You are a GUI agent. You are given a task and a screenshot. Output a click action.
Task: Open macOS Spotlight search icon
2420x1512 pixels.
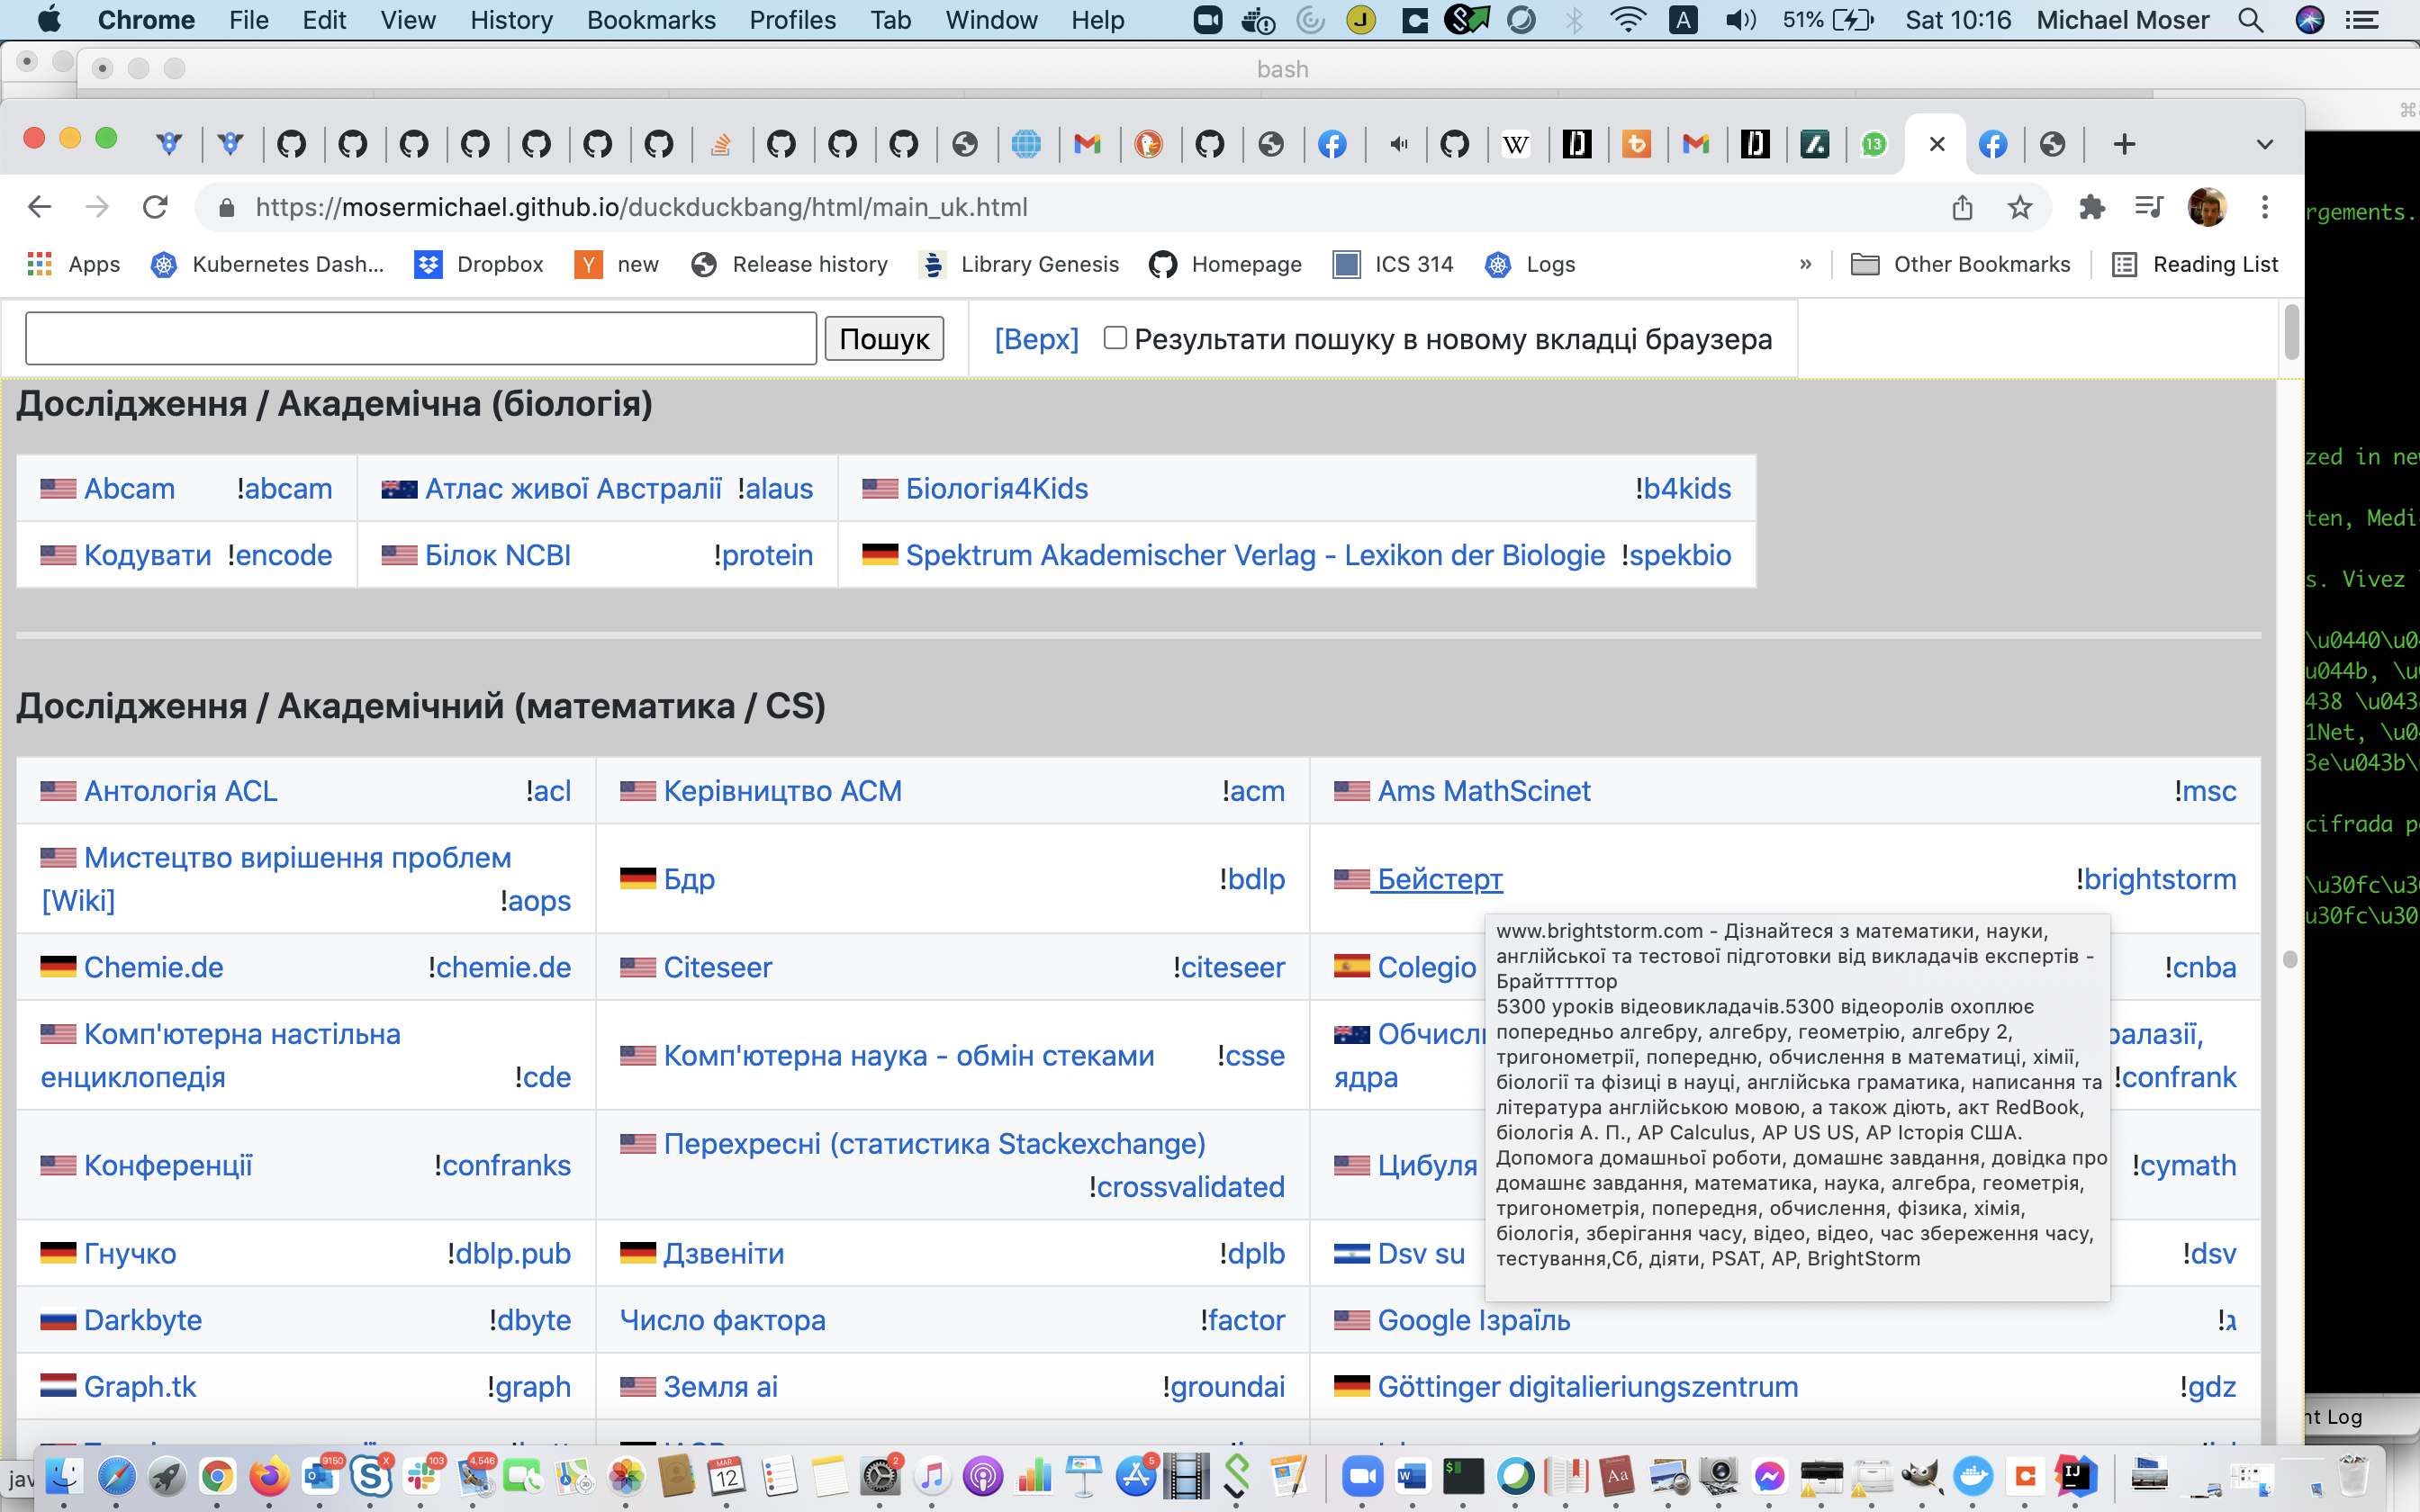[x=2250, y=20]
